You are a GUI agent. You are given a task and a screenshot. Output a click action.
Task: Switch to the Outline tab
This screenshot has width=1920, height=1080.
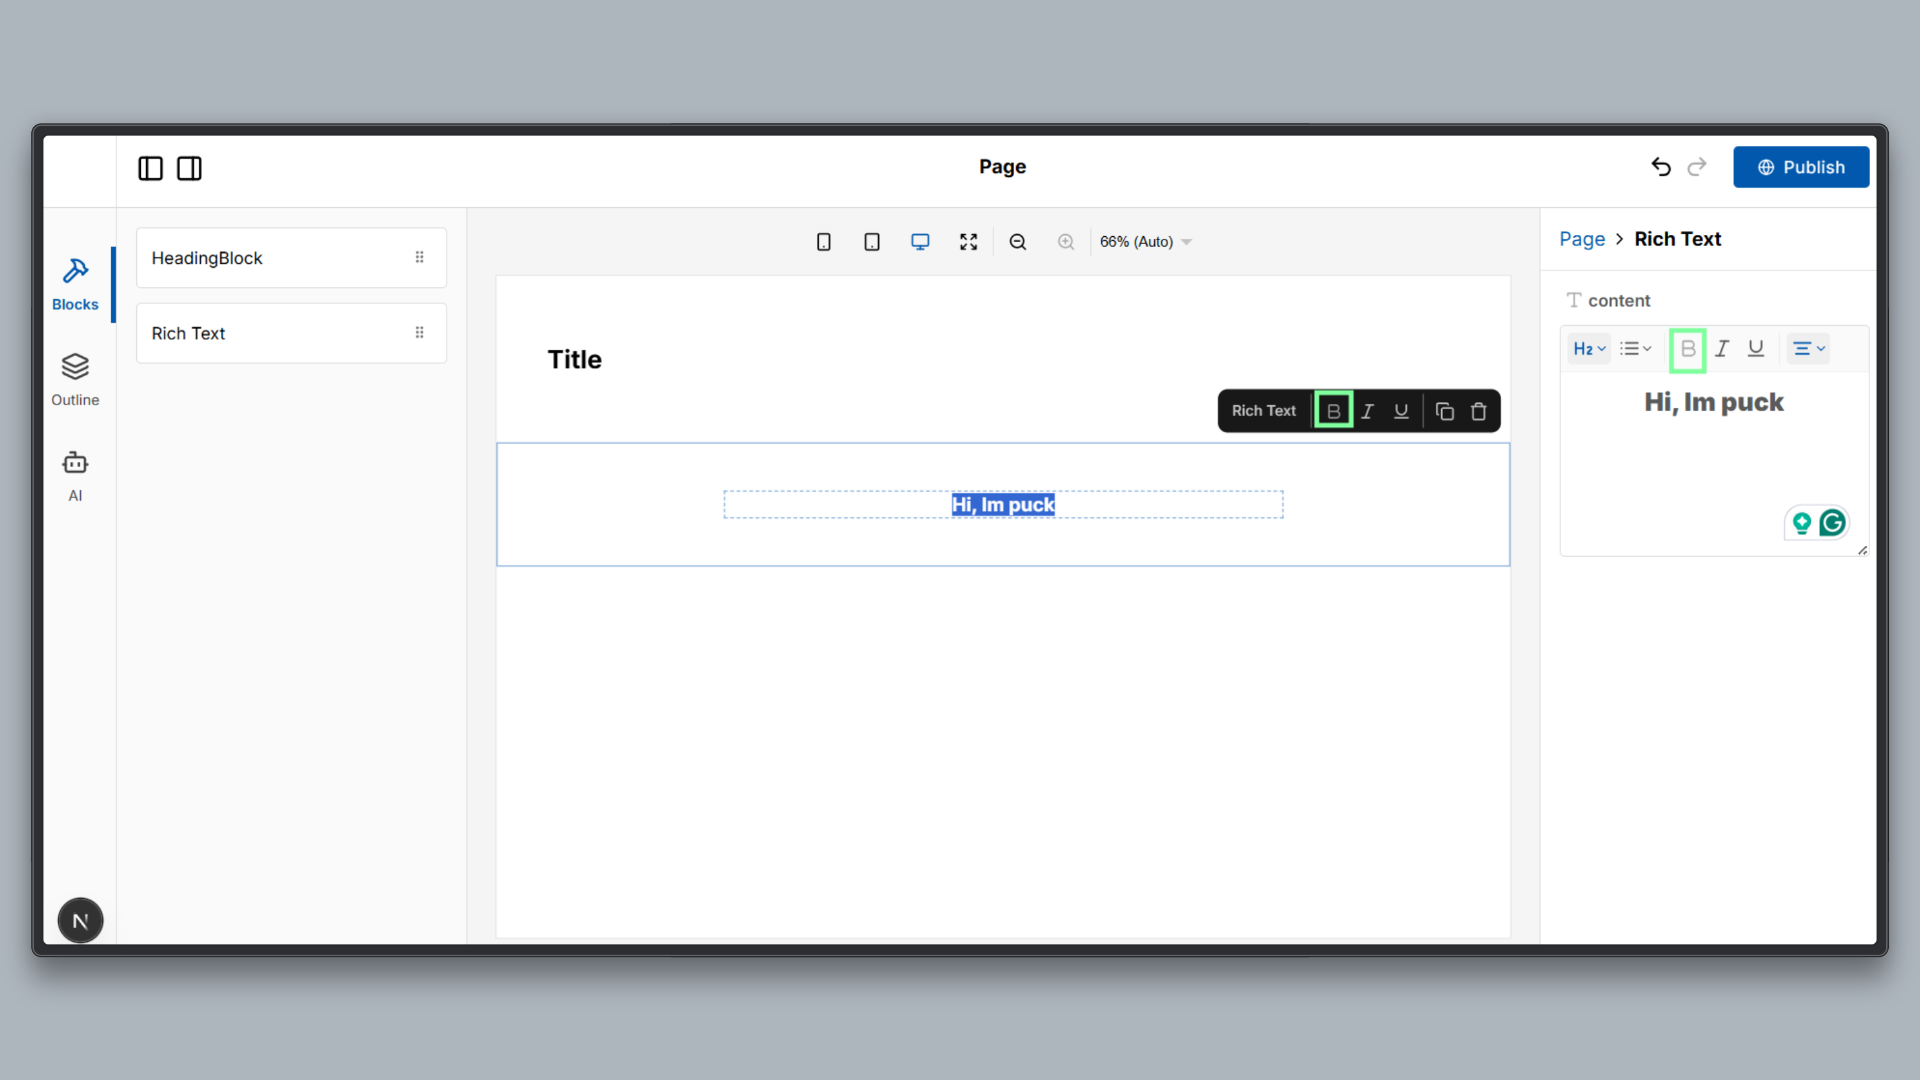coord(75,380)
